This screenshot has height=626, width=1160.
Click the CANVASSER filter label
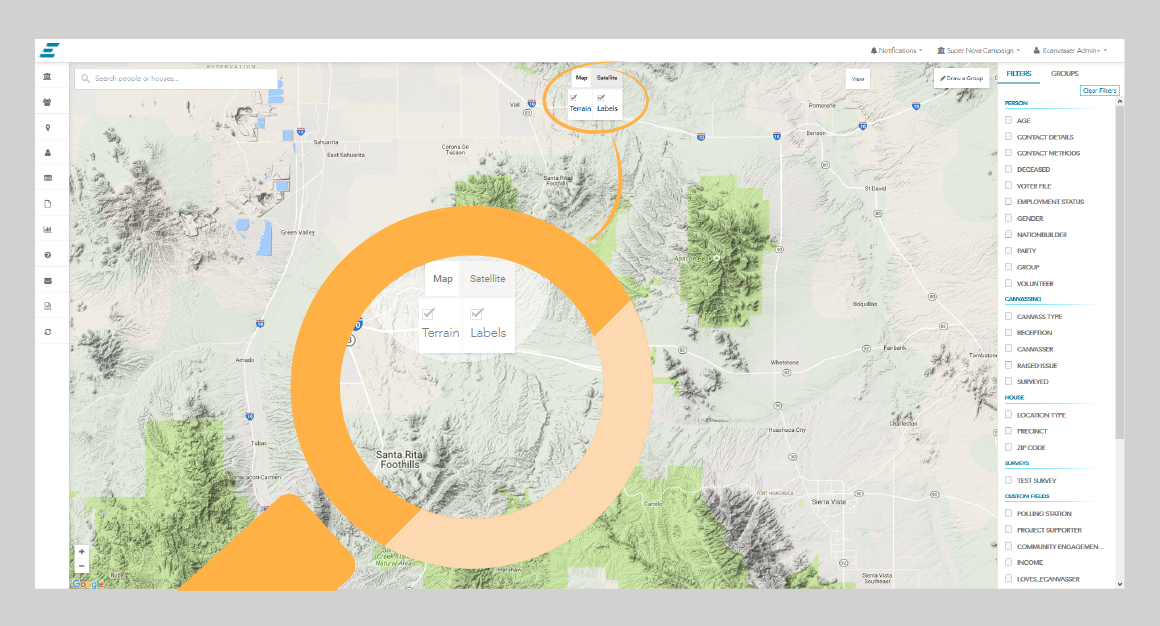coord(1035,349)
